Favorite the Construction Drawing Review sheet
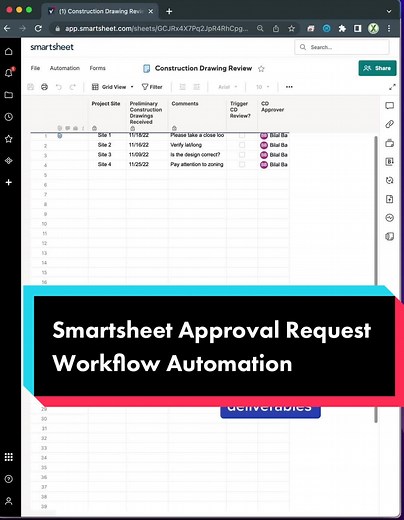Image resolution: width=404 pixels, height=520 pixels. tap(261, 69)
